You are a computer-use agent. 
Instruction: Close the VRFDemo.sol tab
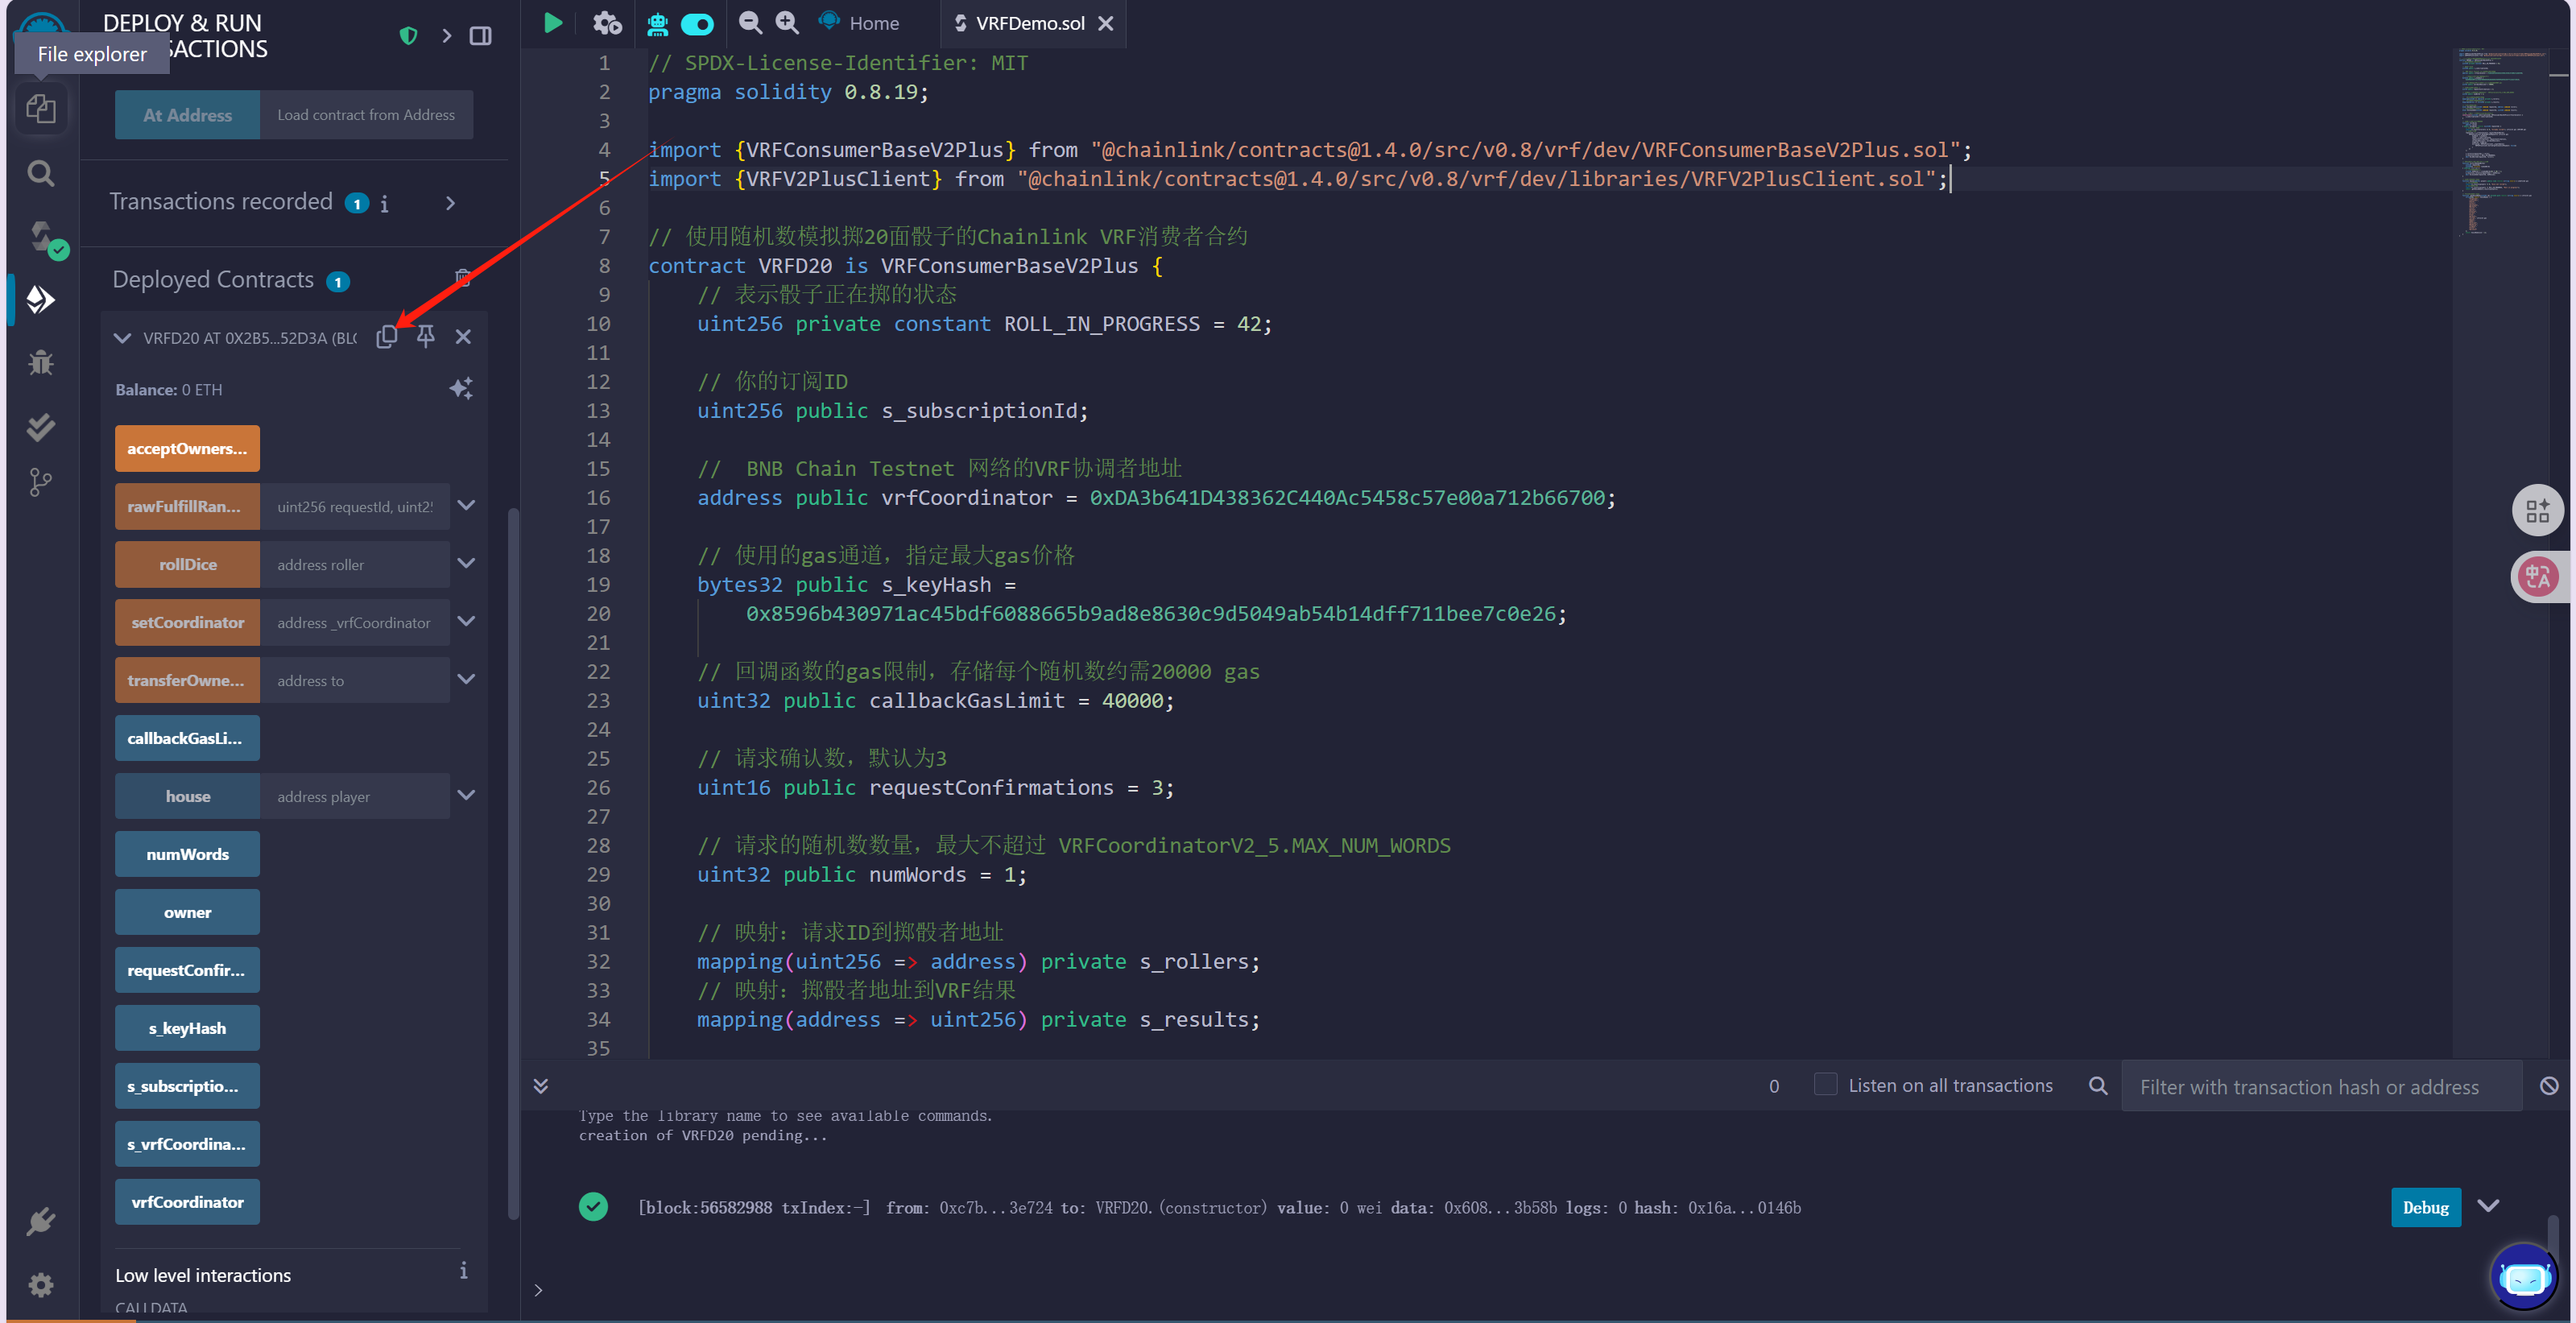click(1105, 23)
